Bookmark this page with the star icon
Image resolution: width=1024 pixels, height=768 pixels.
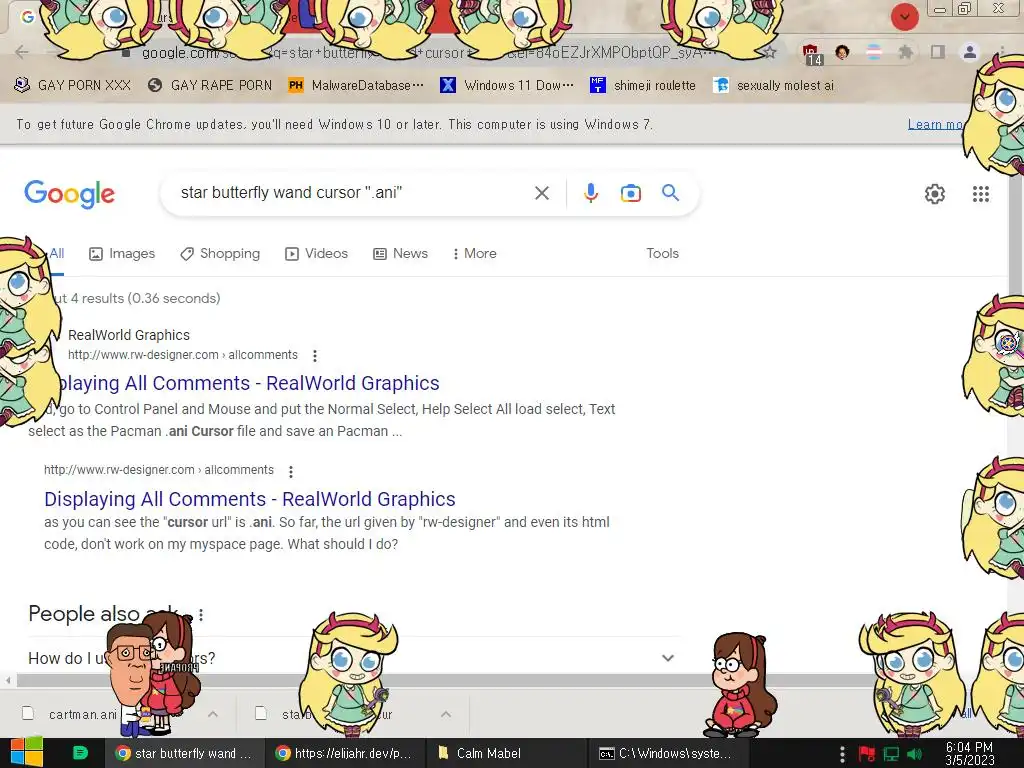tap(770, 52)
